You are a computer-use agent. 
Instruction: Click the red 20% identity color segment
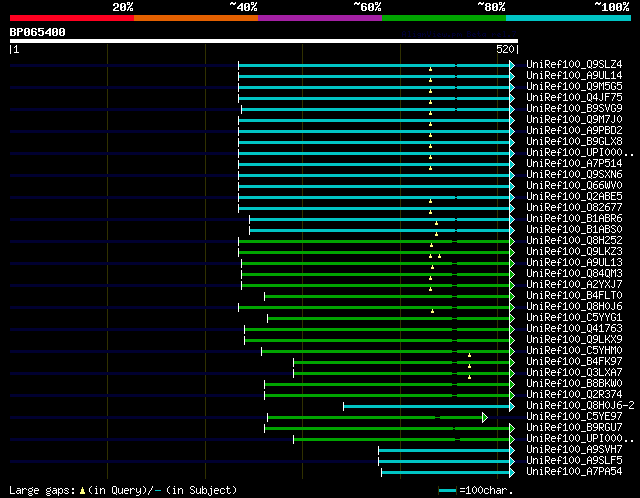point(72,18)
